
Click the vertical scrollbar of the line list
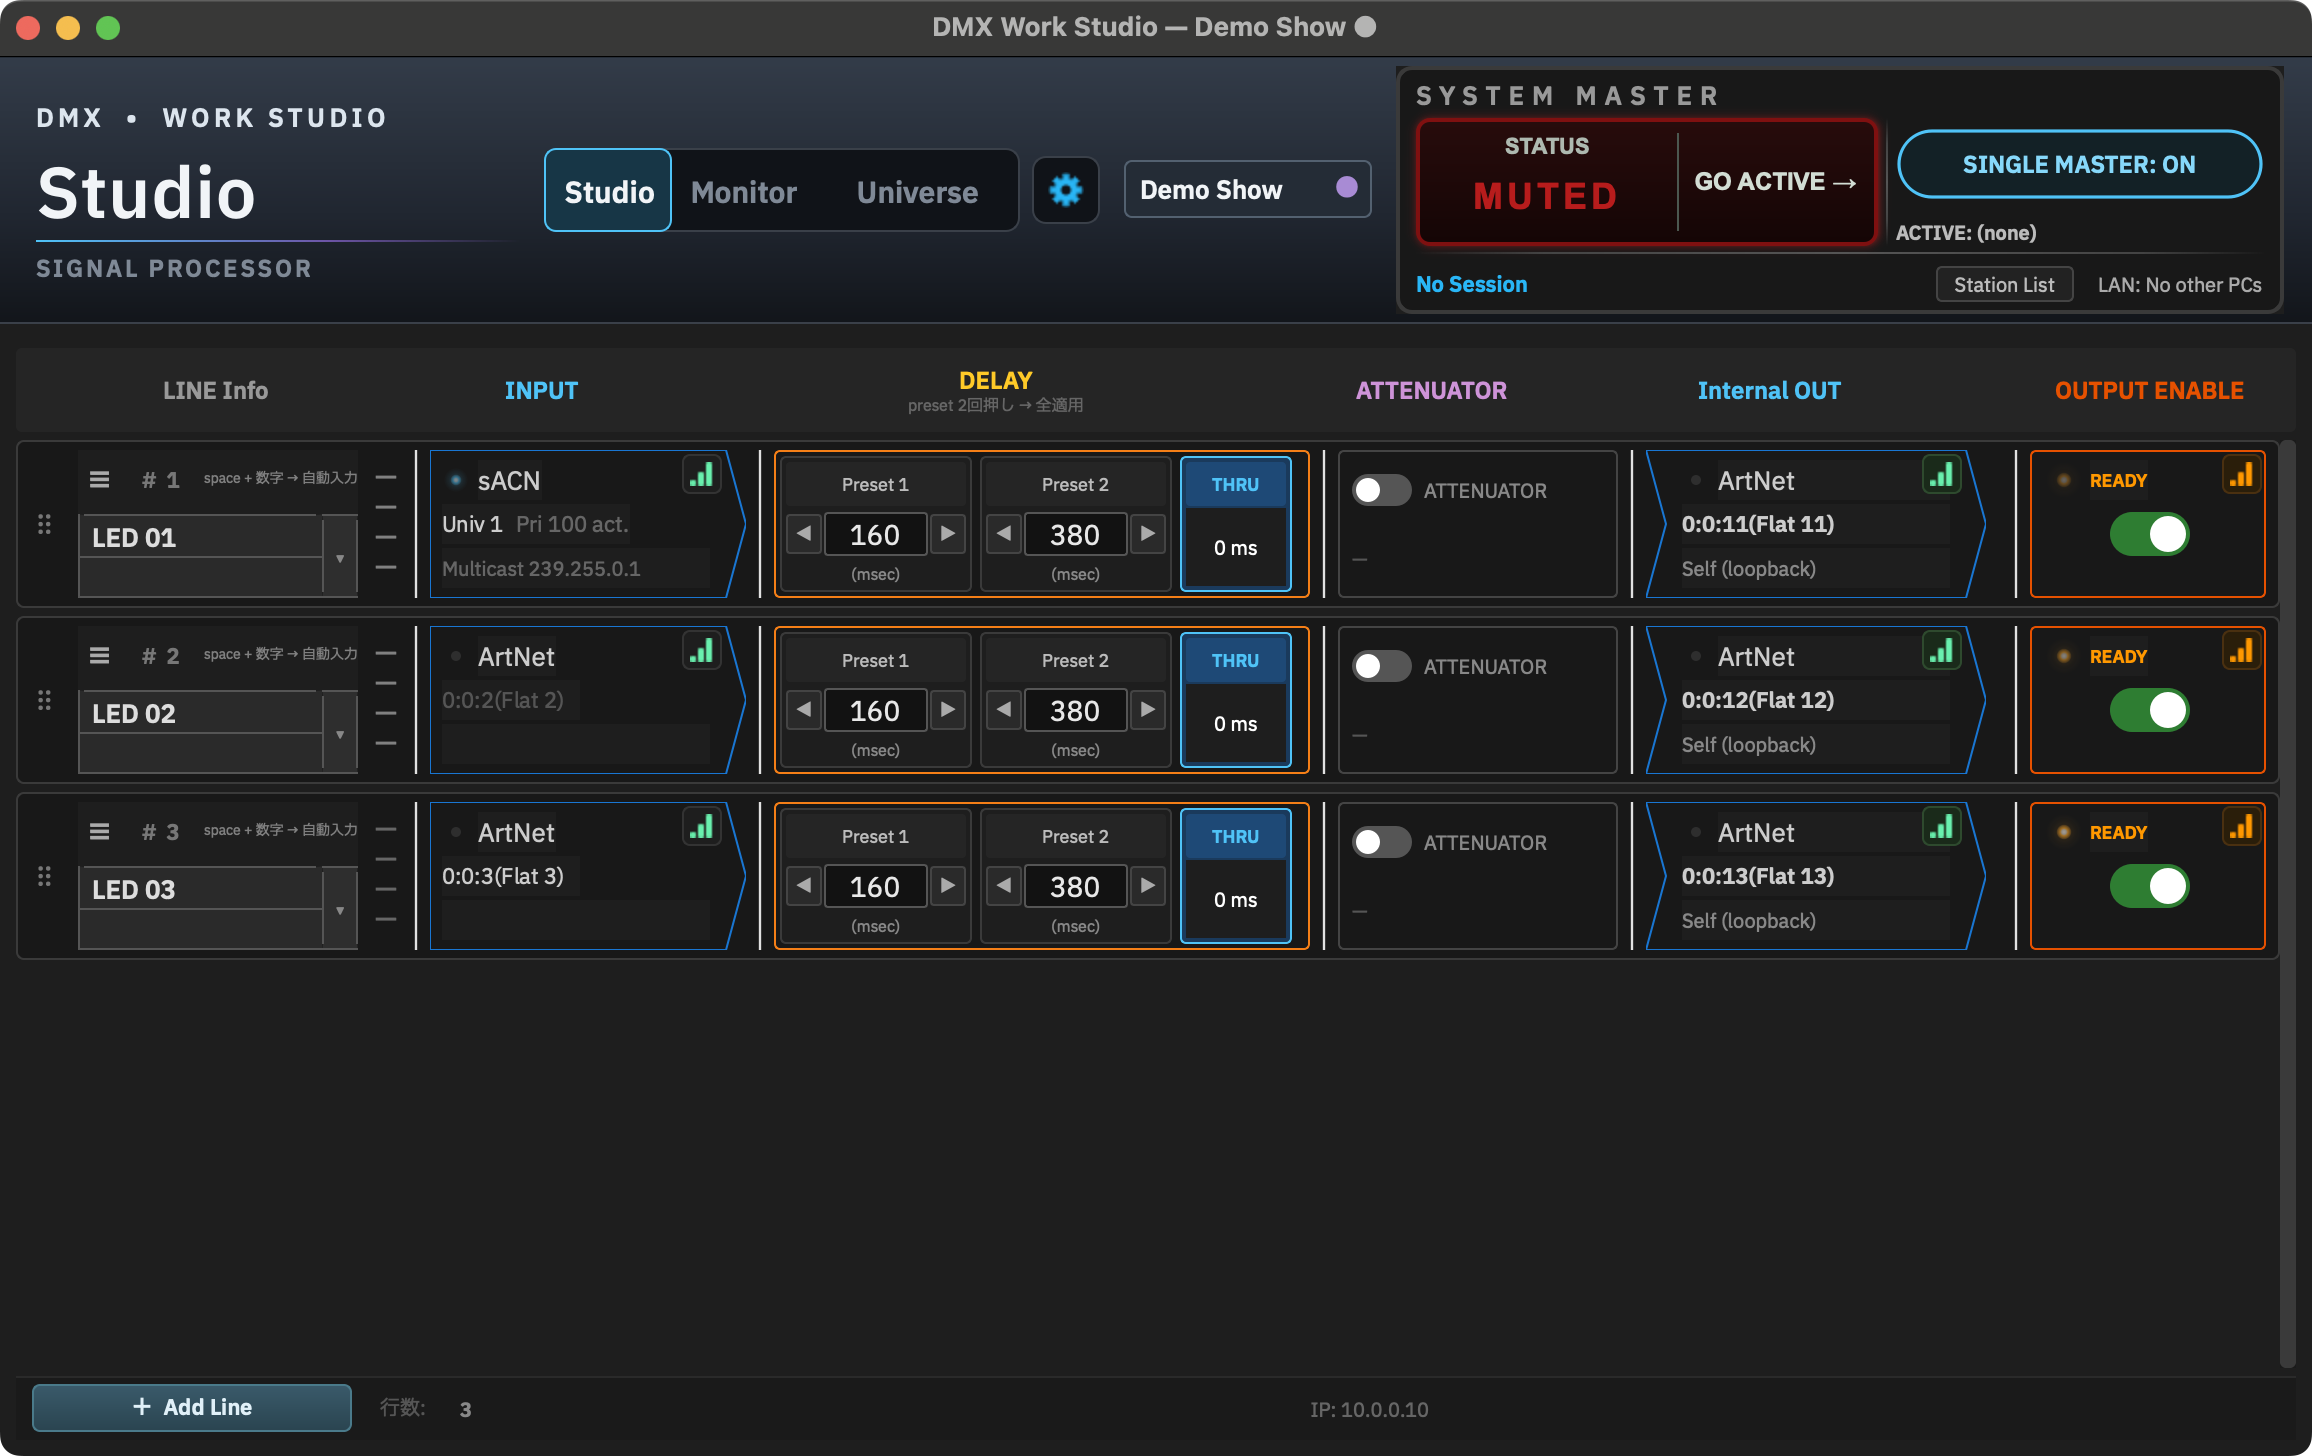[2287, 904]
